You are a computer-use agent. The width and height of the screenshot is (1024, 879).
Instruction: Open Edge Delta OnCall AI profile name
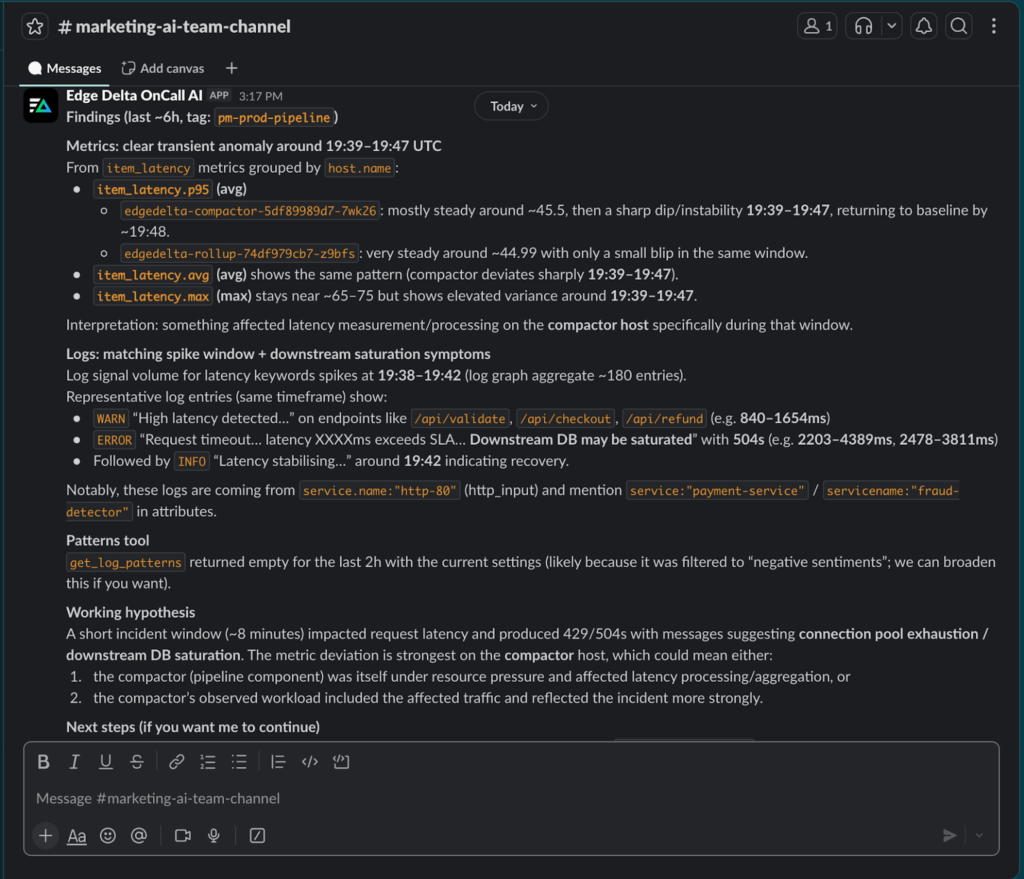tap(134, 95)
